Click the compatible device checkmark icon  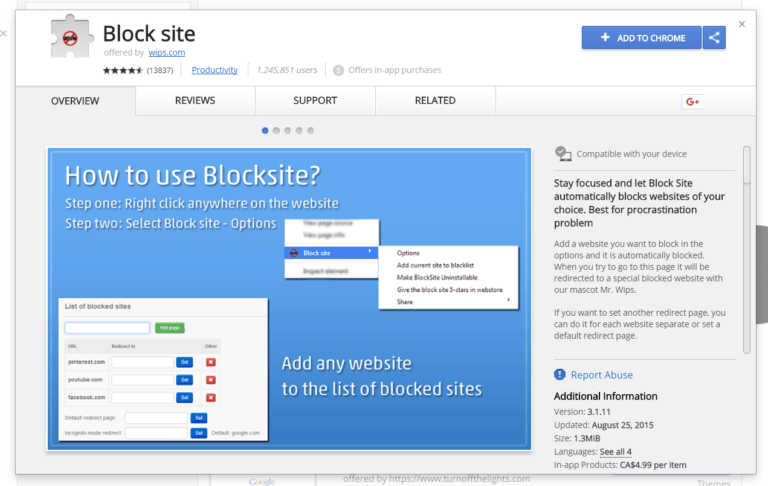(x=563, y=153)
